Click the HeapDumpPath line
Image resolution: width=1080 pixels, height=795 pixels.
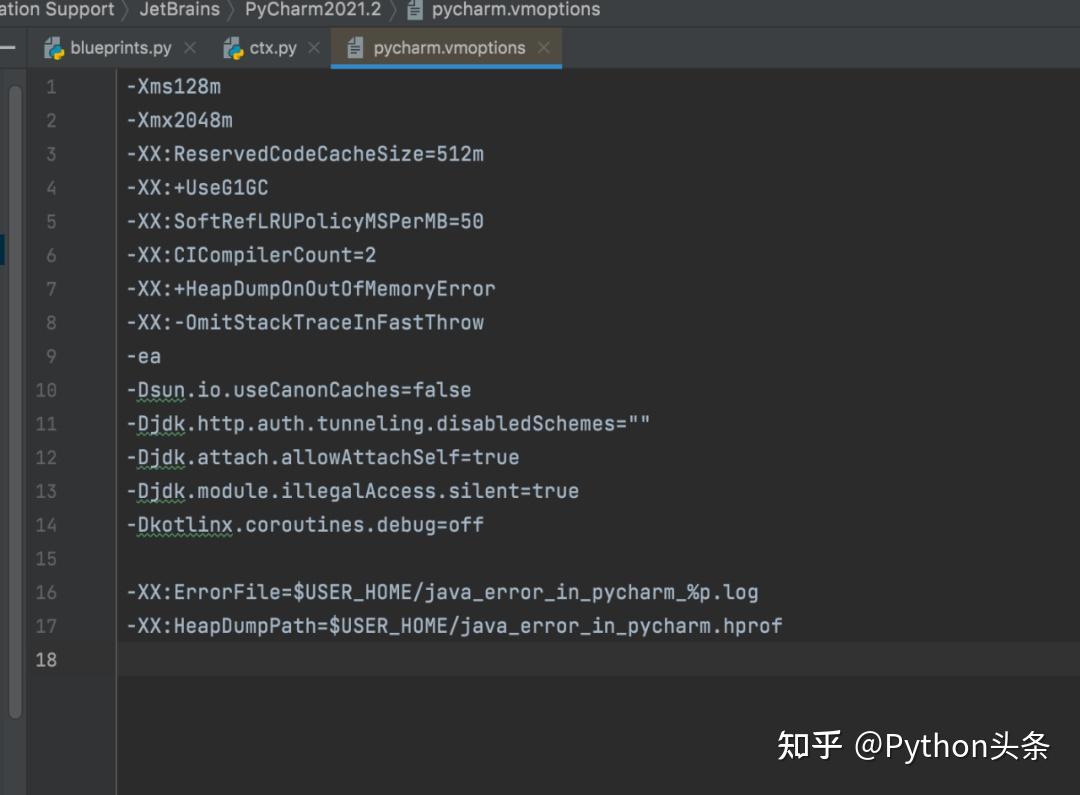(455, 627)
